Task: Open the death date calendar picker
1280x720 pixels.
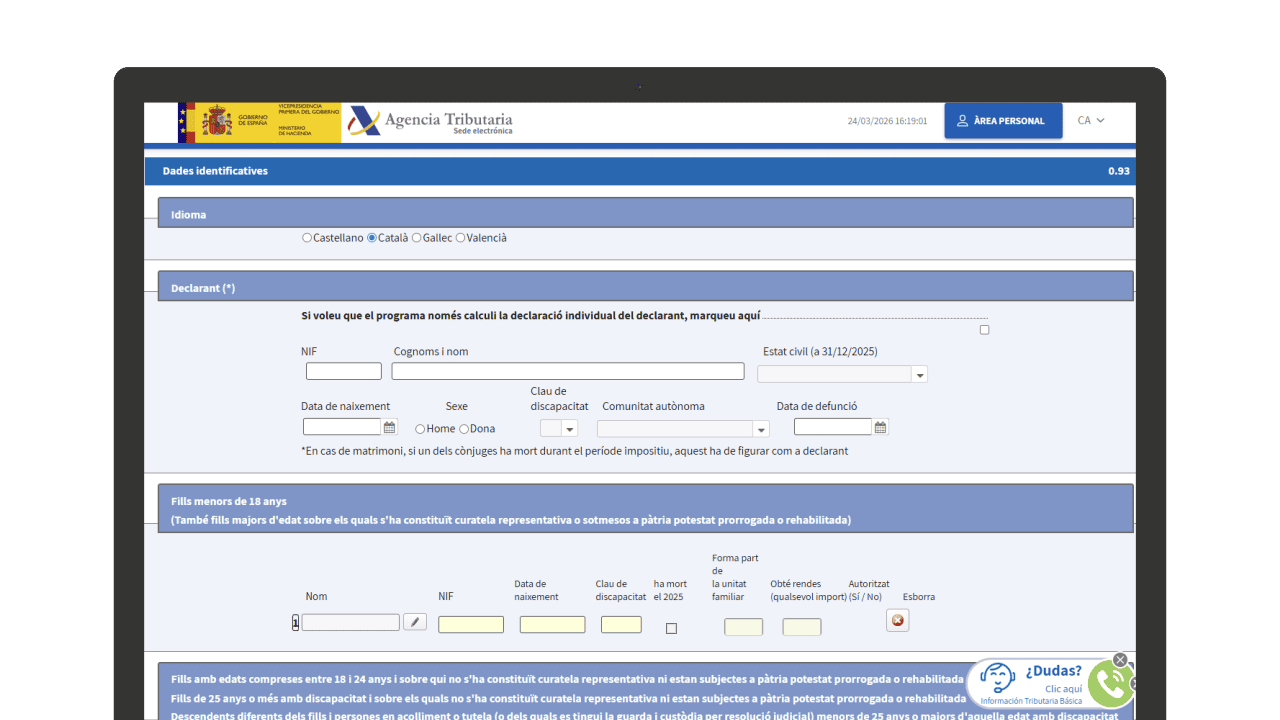Action: point(880,427)
